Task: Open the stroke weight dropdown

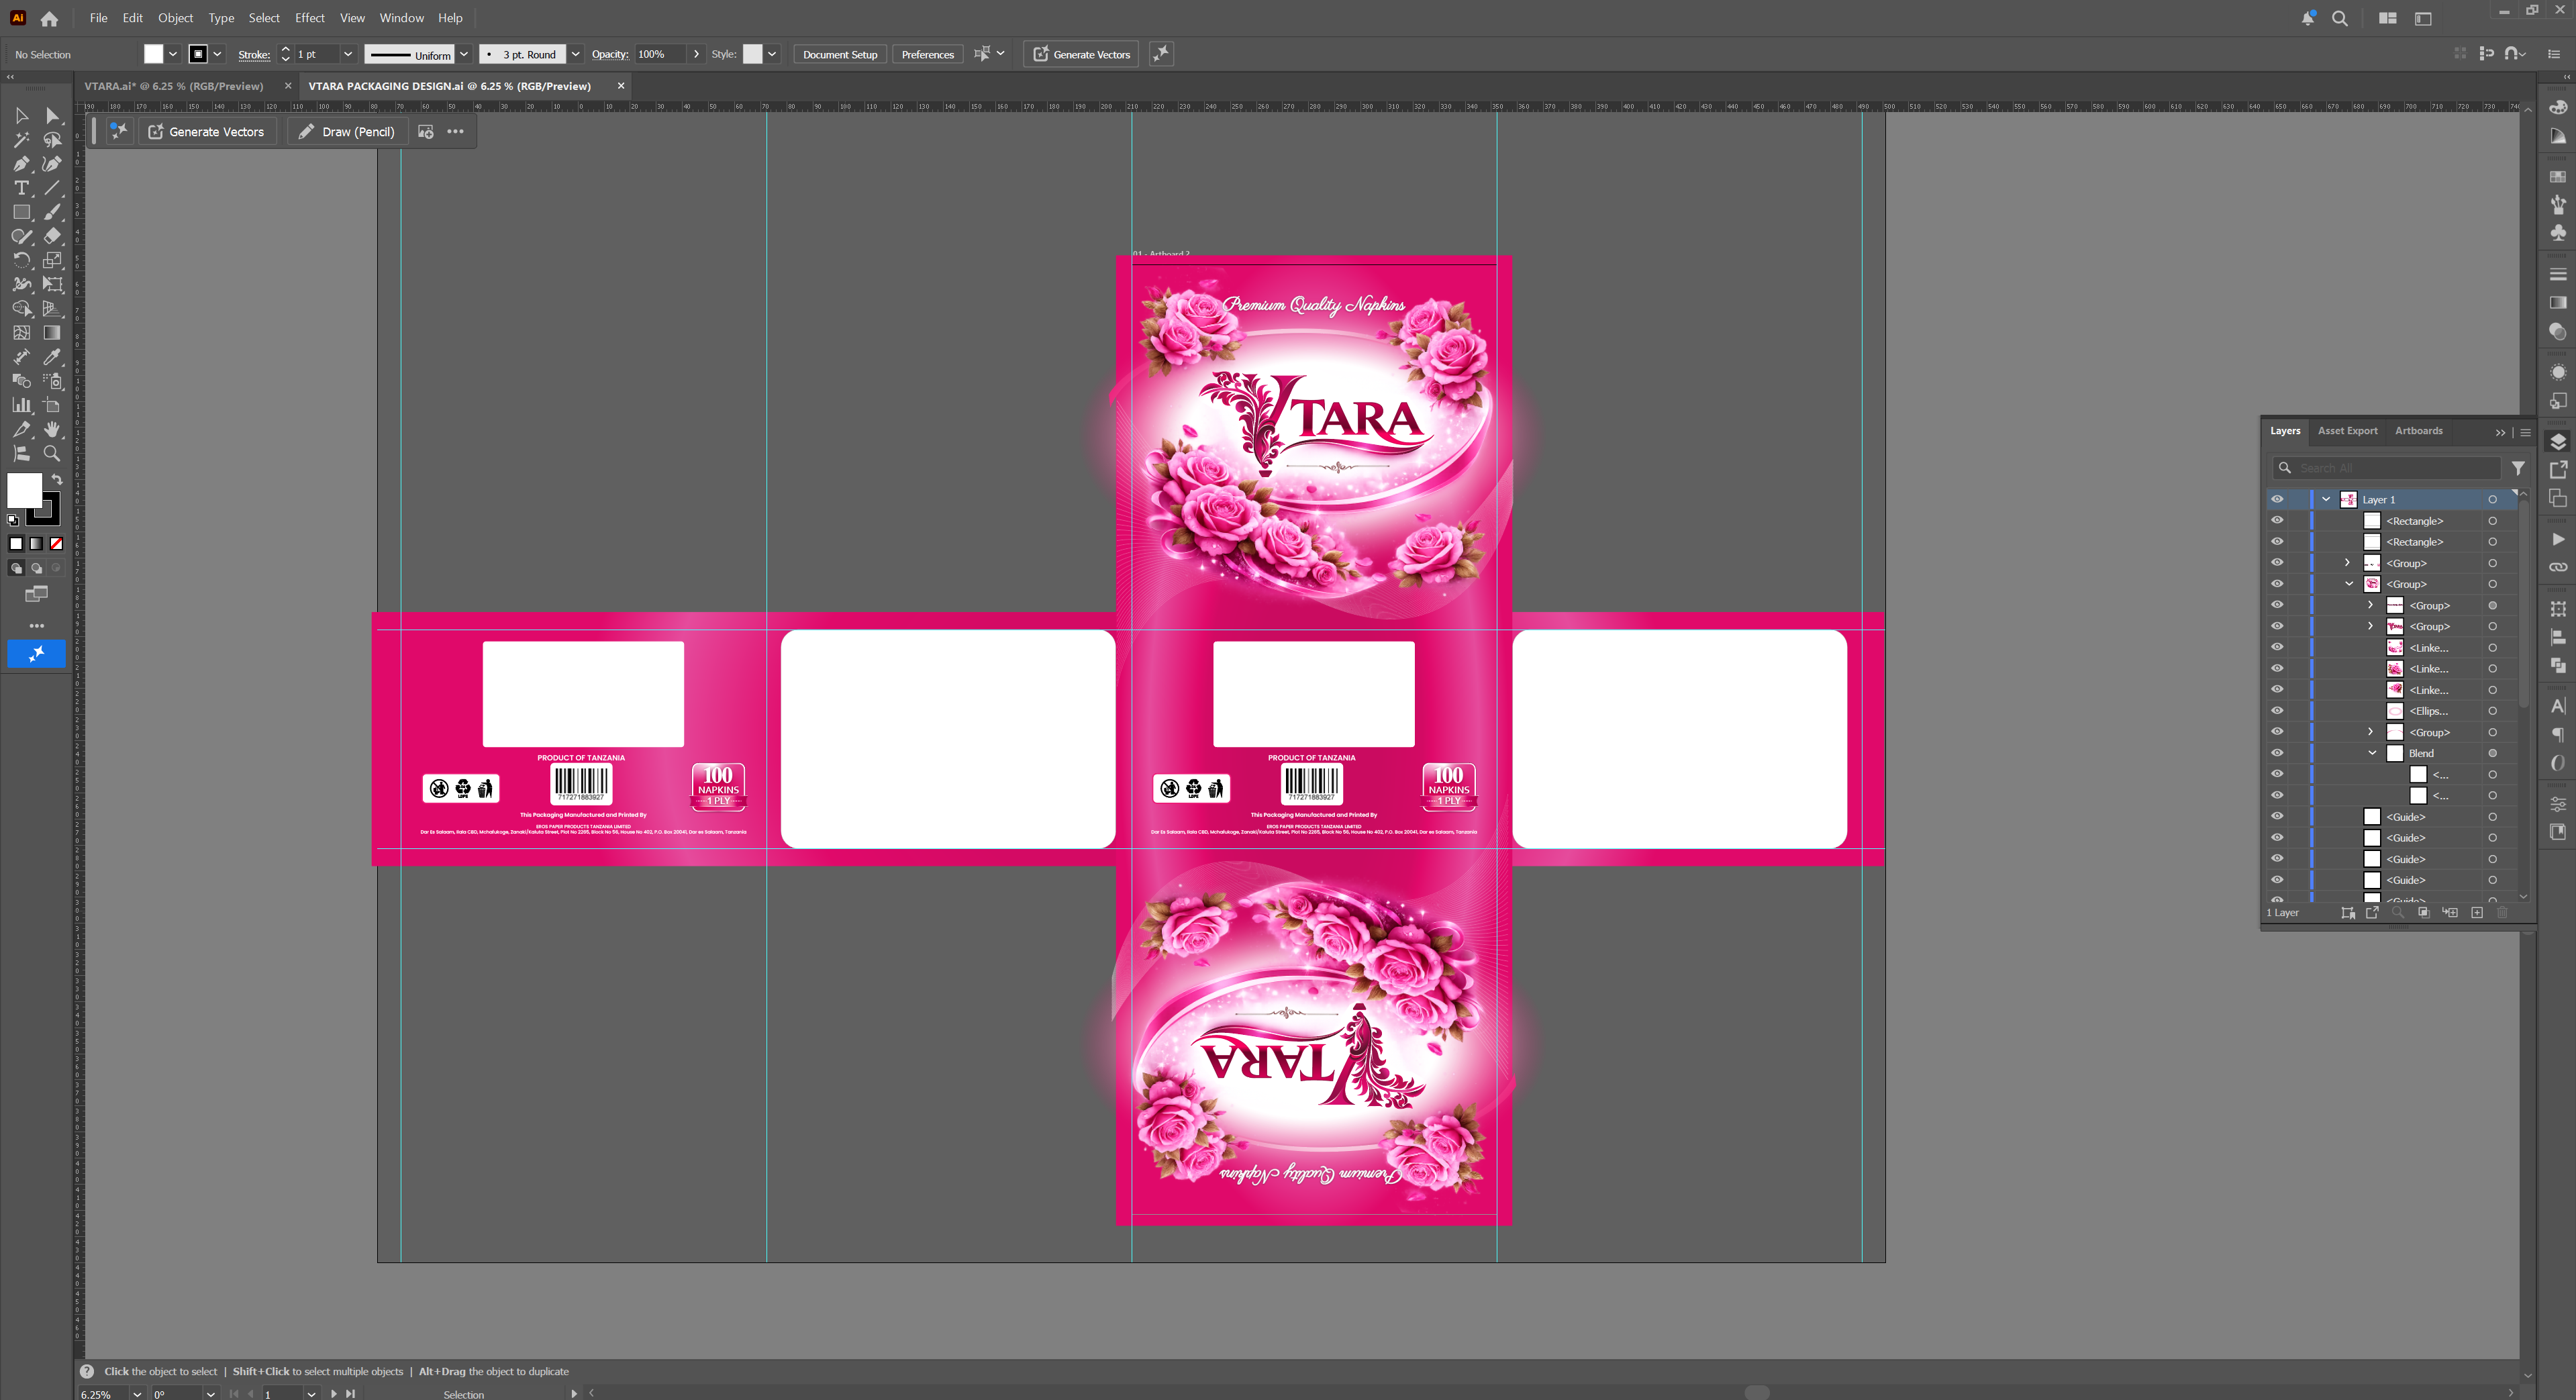Action: tap(348, 54)
